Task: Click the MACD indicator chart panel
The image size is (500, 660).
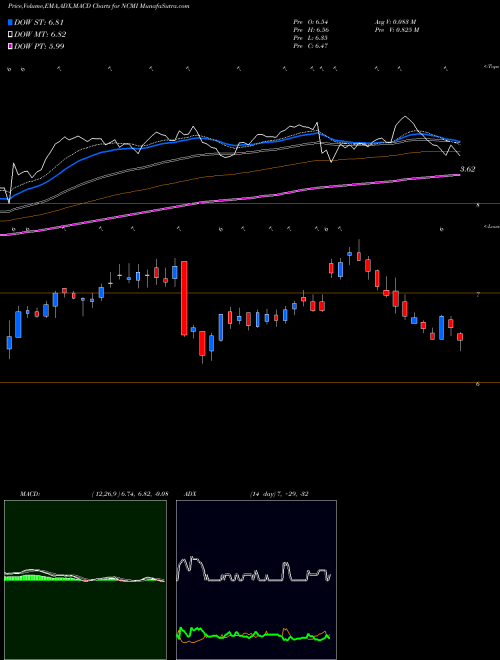Action: pos(85,580)
